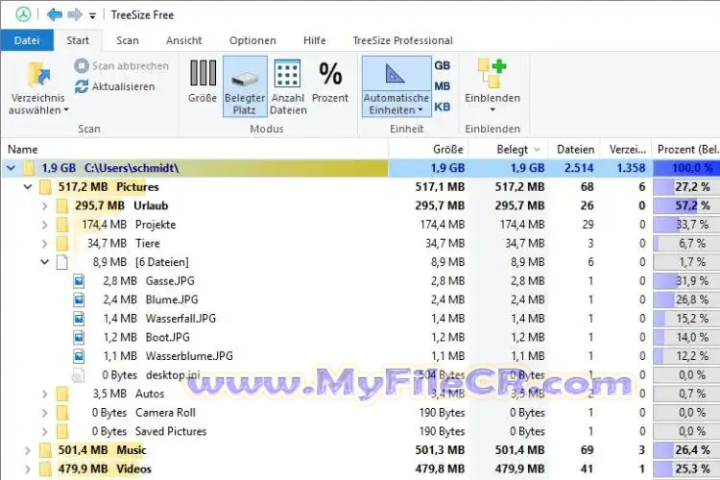Screen dimensions: 720x480
Task: Switch to the Scan ribbon tab
Action: click(127, 40)
